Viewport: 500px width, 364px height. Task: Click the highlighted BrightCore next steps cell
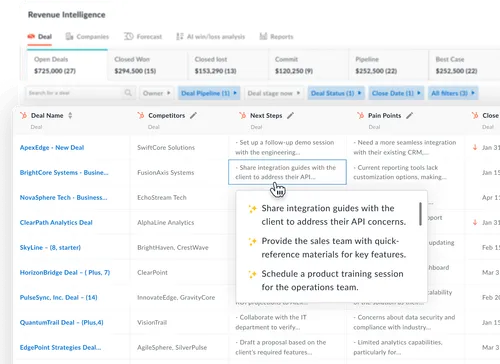(287, 172)
